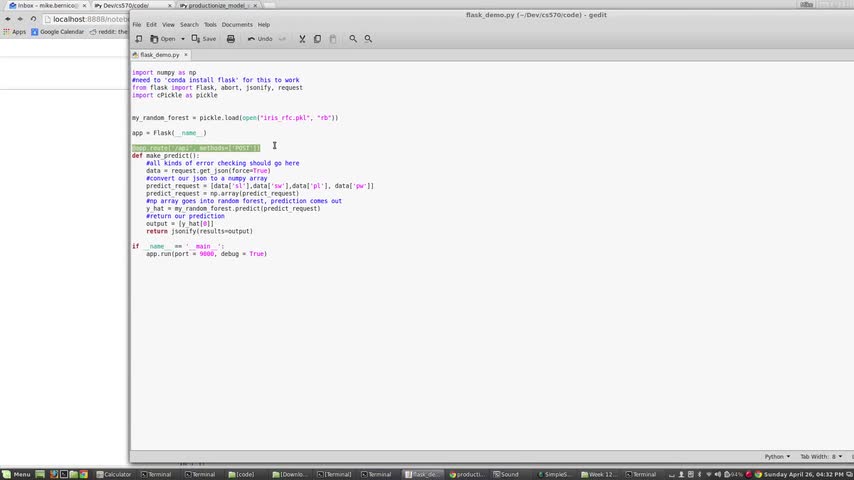The height and width of the screenshot is (480, 854).
Task: Switch to the bracketed [Terminal] taskbar item
Action: click(334, 475)
